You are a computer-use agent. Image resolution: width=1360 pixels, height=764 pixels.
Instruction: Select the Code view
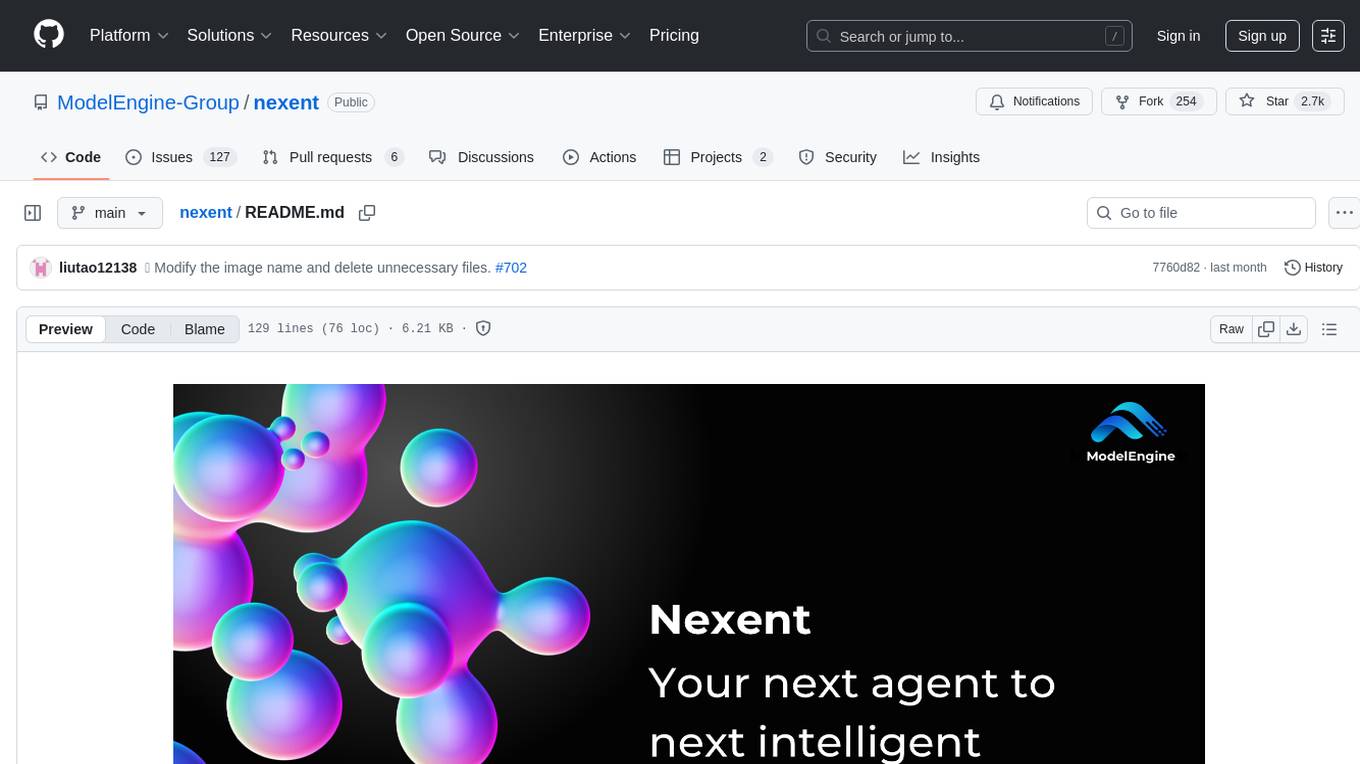(x=138, y=329)
